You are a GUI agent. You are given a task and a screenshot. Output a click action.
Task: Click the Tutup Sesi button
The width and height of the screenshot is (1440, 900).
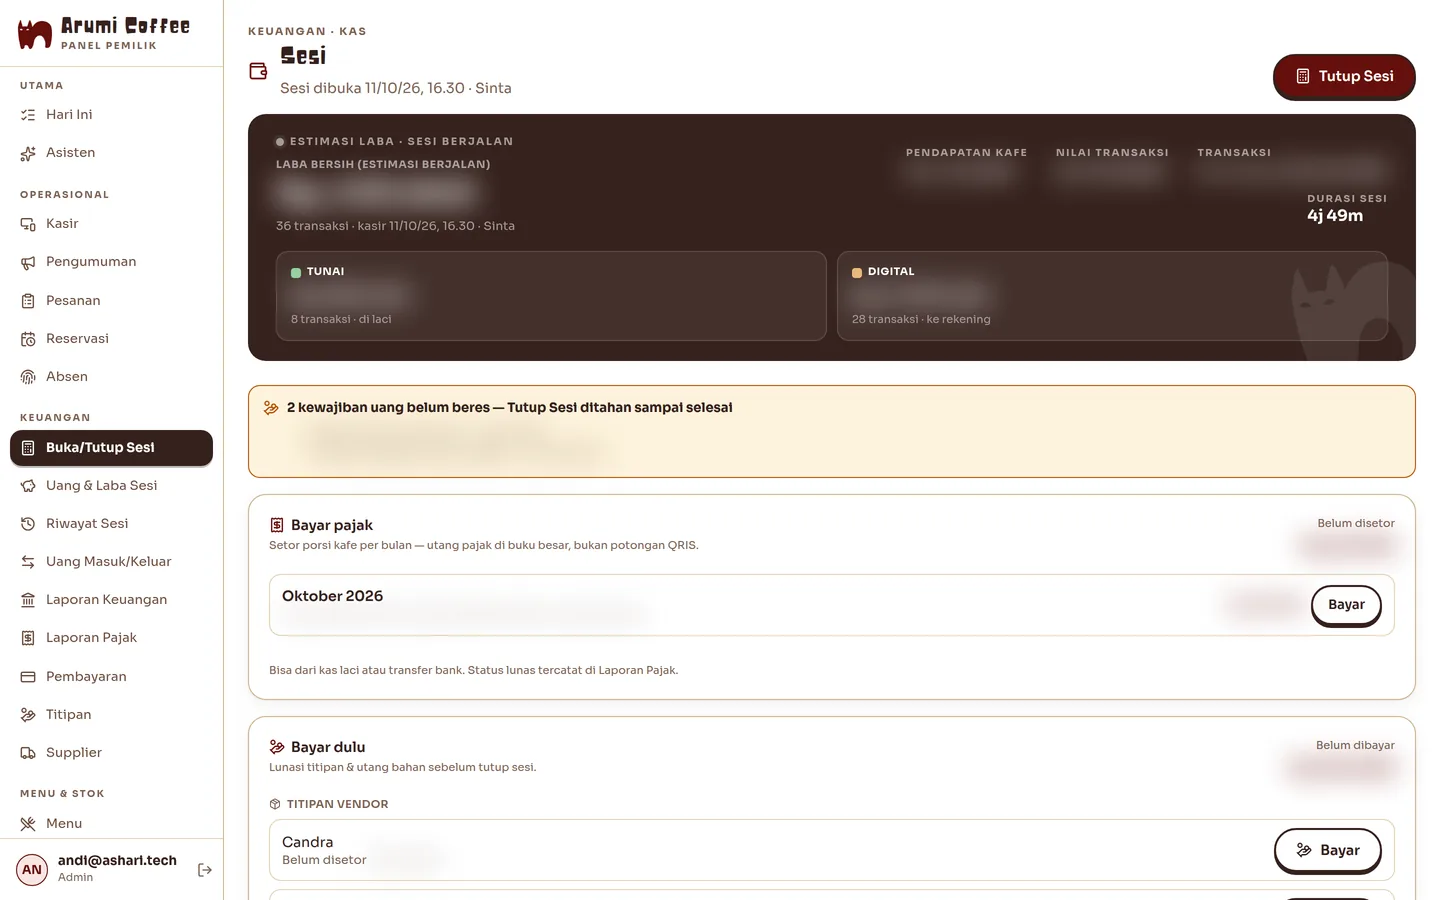click(1344, 76)
